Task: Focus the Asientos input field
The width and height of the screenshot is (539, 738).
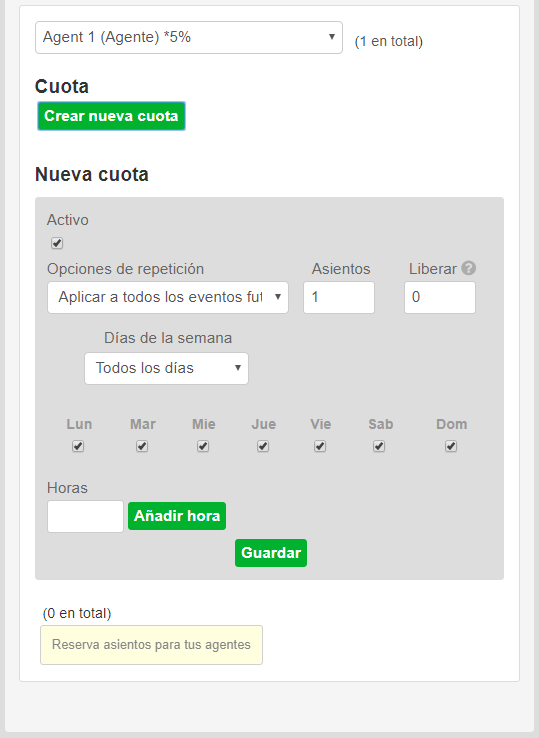Action: (339, 297)
